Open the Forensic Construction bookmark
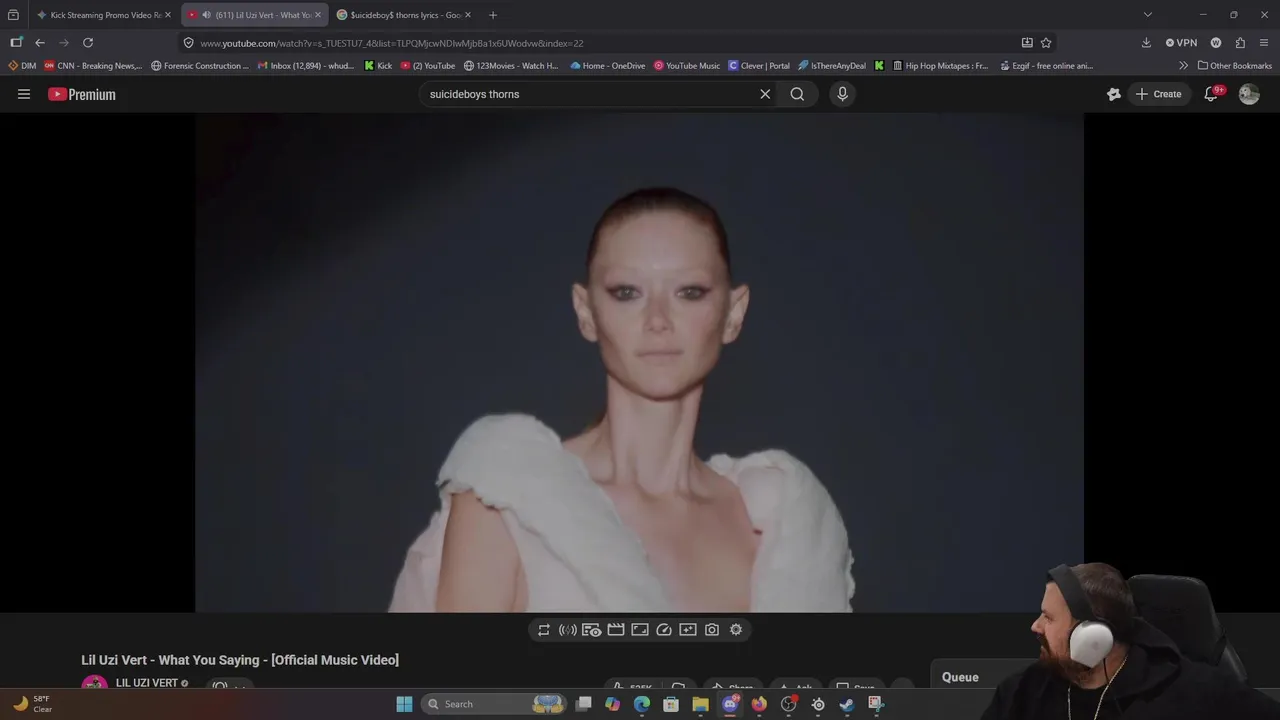 [200, 66]
